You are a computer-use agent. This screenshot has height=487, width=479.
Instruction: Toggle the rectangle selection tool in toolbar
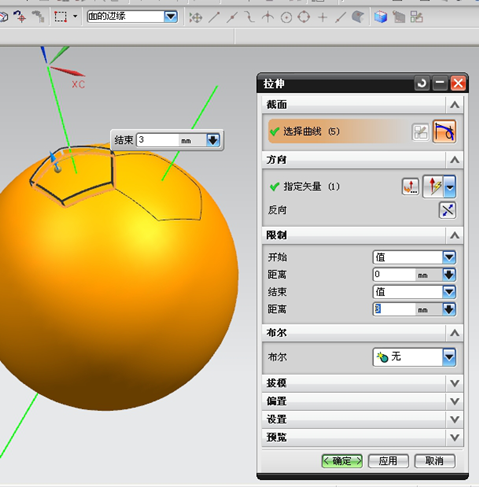pyautogui.click(x=60, y=17)
